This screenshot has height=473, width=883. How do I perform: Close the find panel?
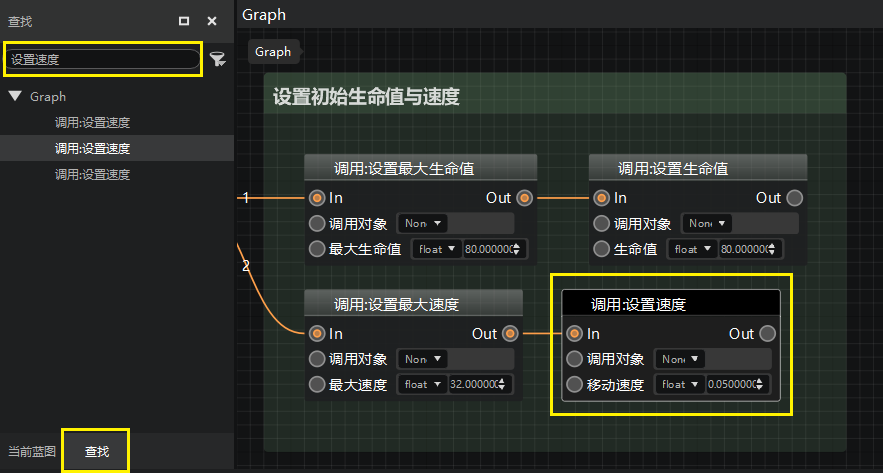pyautogui.click(x=212, y=21)
